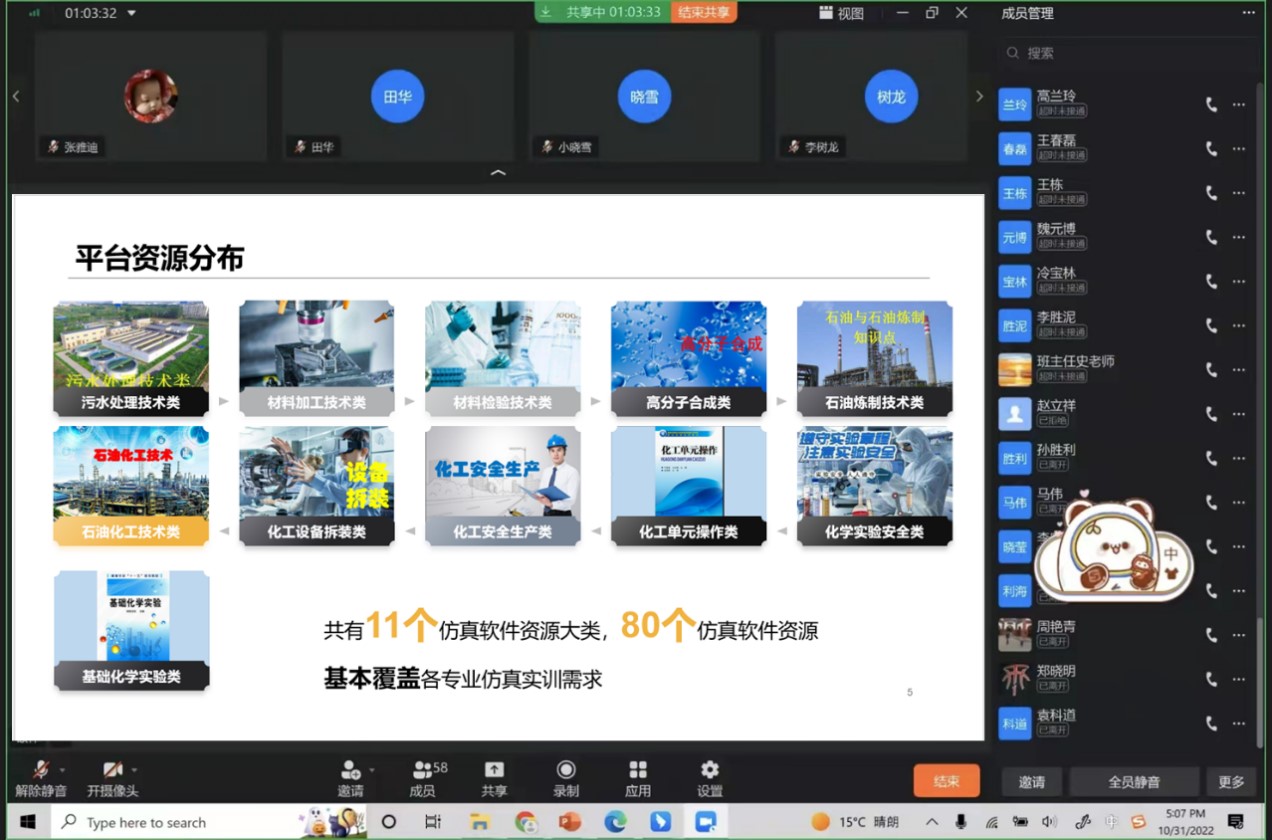This screenshot has height=840, width=1272.
Task: Open the 设置 settings gear icon
Action: (x=710, y=770)
